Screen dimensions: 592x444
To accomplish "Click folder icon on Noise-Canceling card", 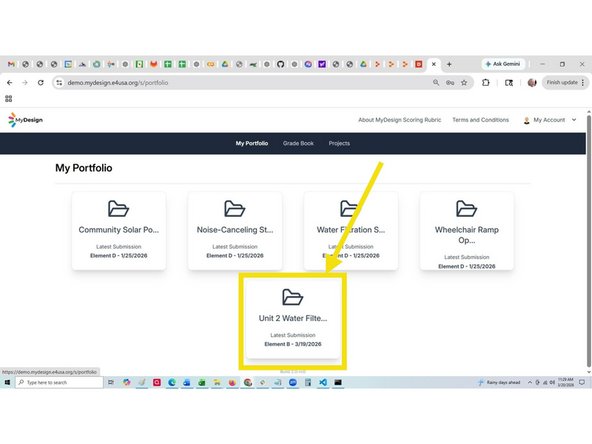I will click(235, 208).
